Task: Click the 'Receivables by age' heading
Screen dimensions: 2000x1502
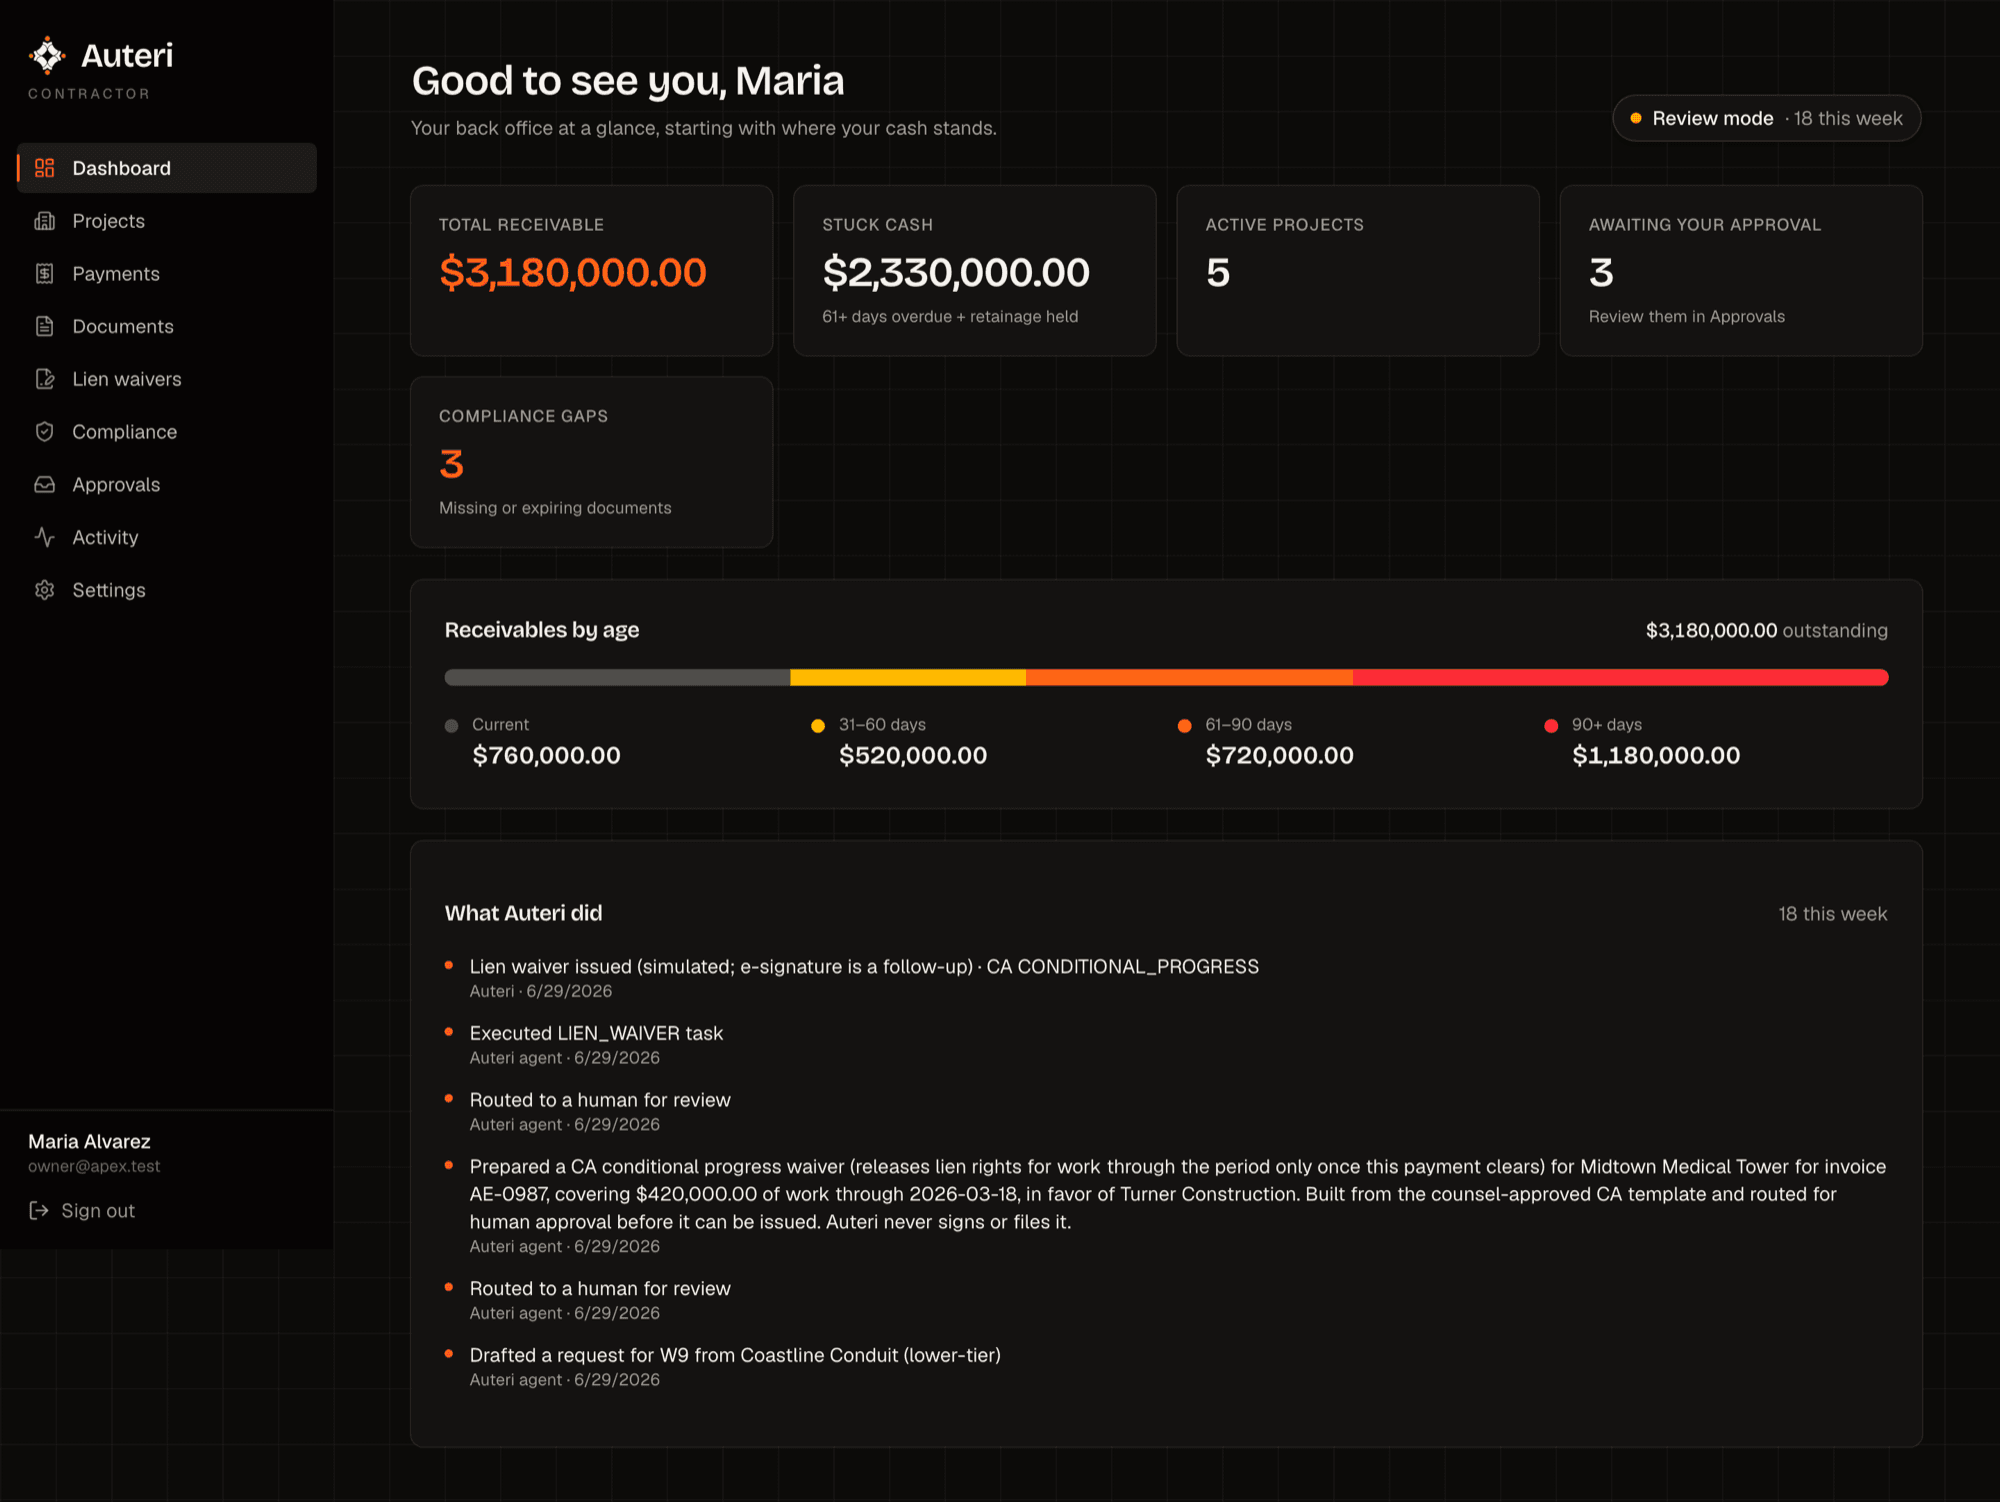Action: click(x=541, y=630)
